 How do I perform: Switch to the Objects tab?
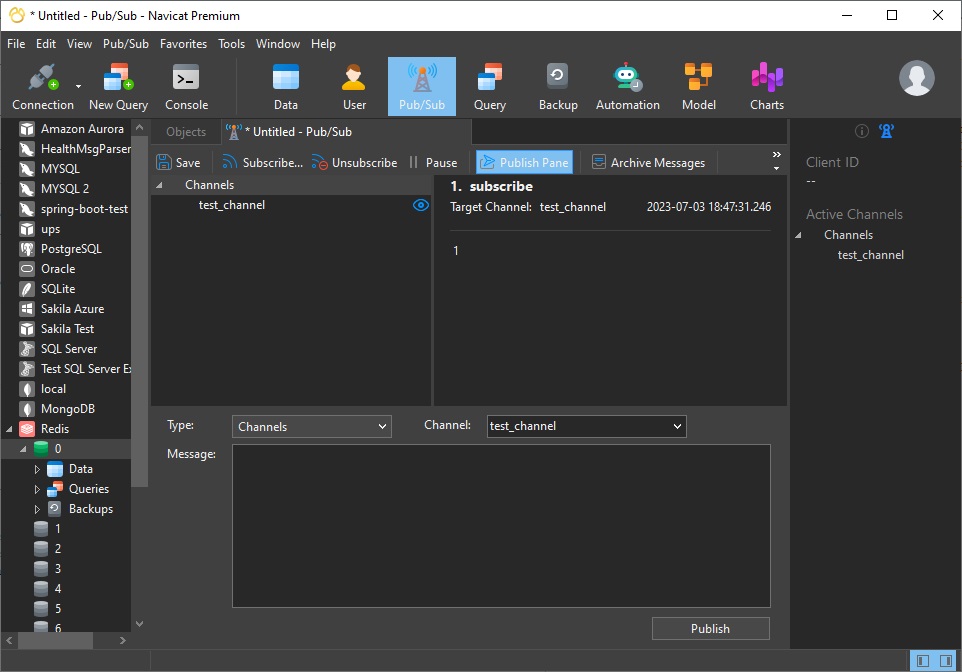[186, 132]
